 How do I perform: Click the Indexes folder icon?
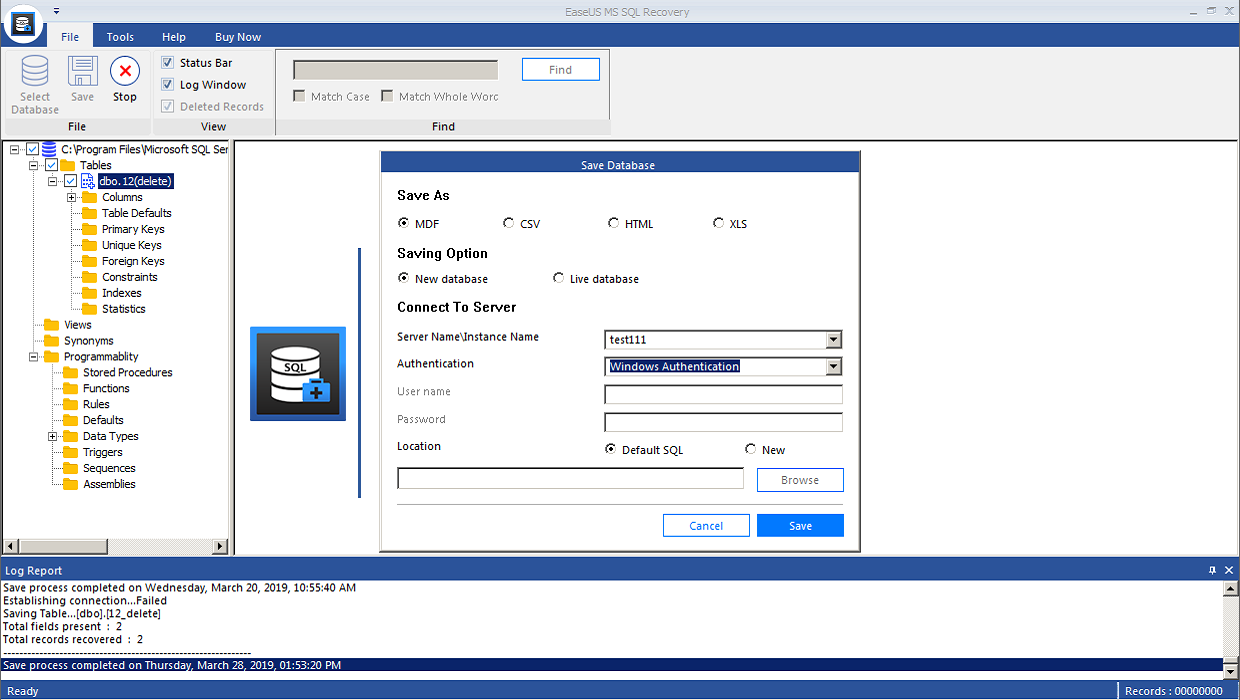(x=90, y=293)
